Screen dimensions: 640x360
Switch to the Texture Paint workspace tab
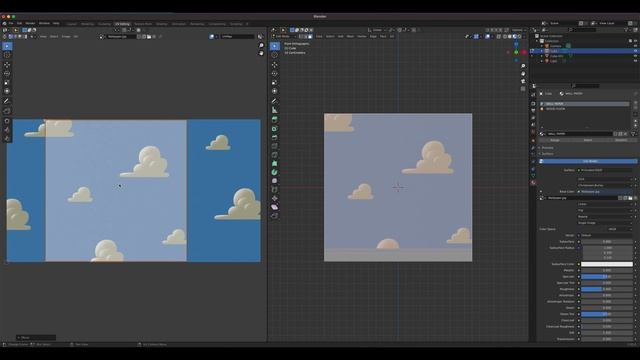[x=143, y=24]
